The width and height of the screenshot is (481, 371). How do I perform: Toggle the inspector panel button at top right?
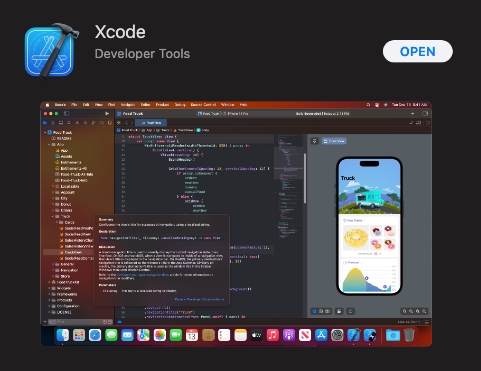coord(425,114)
